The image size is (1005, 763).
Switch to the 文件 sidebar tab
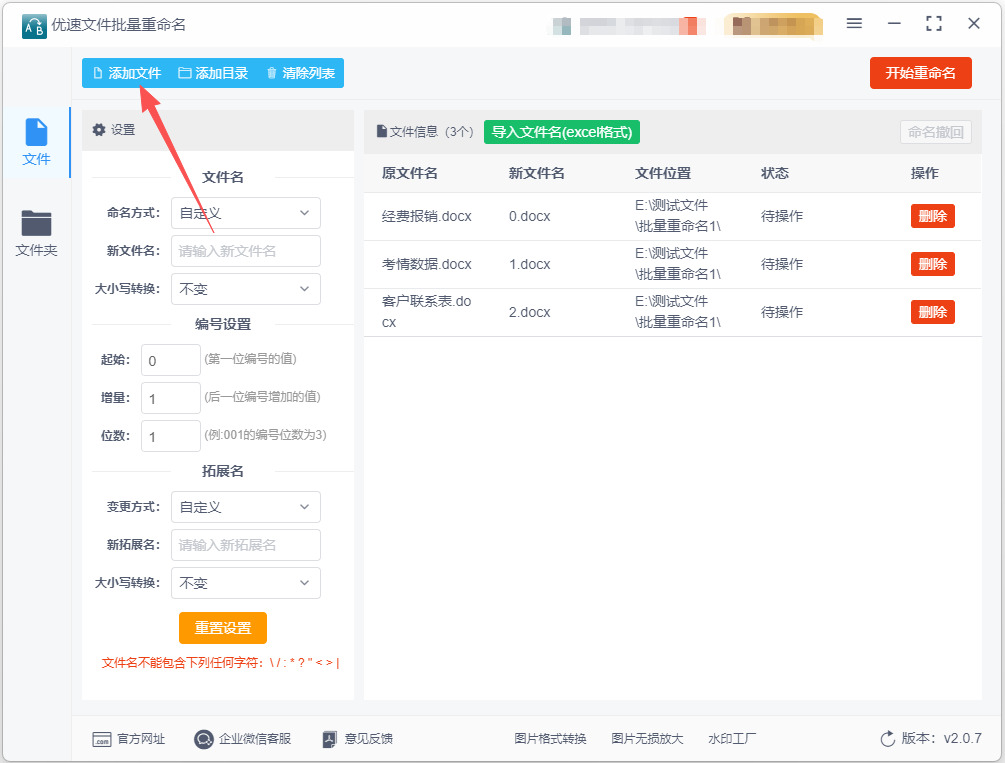click(36, 142)
